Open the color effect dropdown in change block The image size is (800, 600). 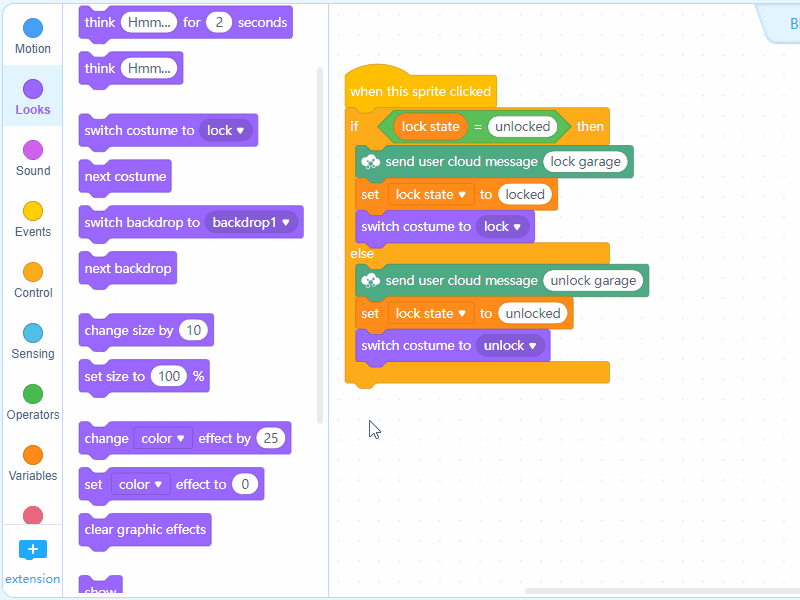165,438
